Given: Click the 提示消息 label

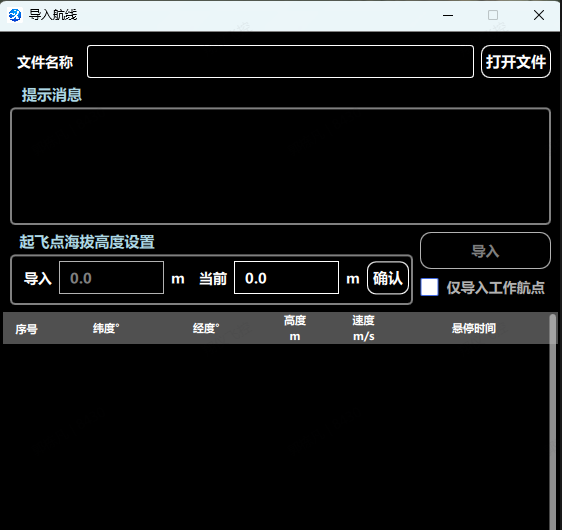Looking at the screenshot, I should [52, 95].
